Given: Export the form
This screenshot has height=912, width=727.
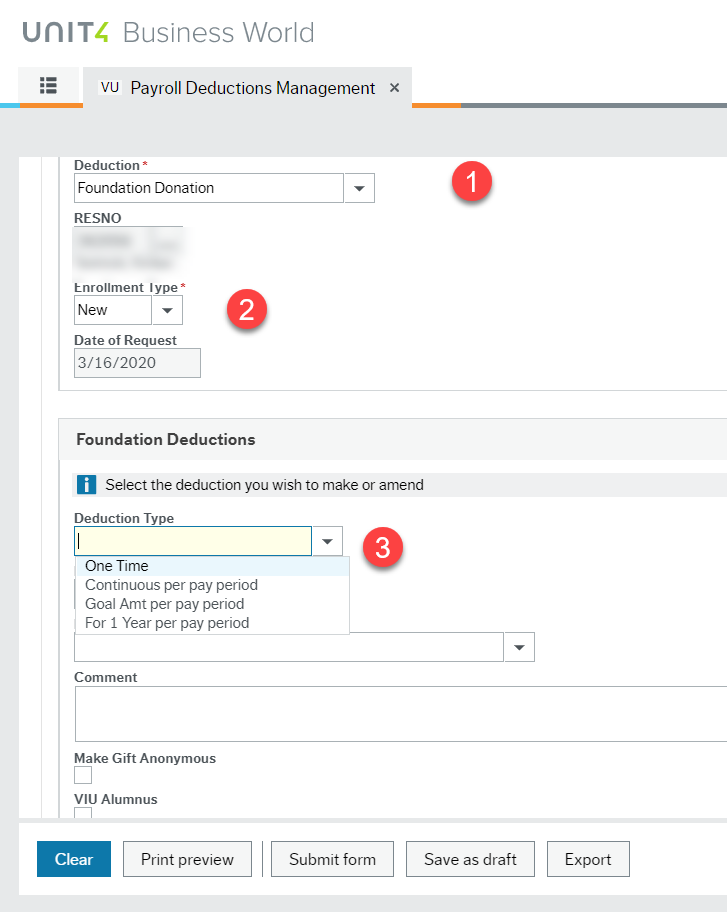Looking at the screenshot, I should [588, 859].
